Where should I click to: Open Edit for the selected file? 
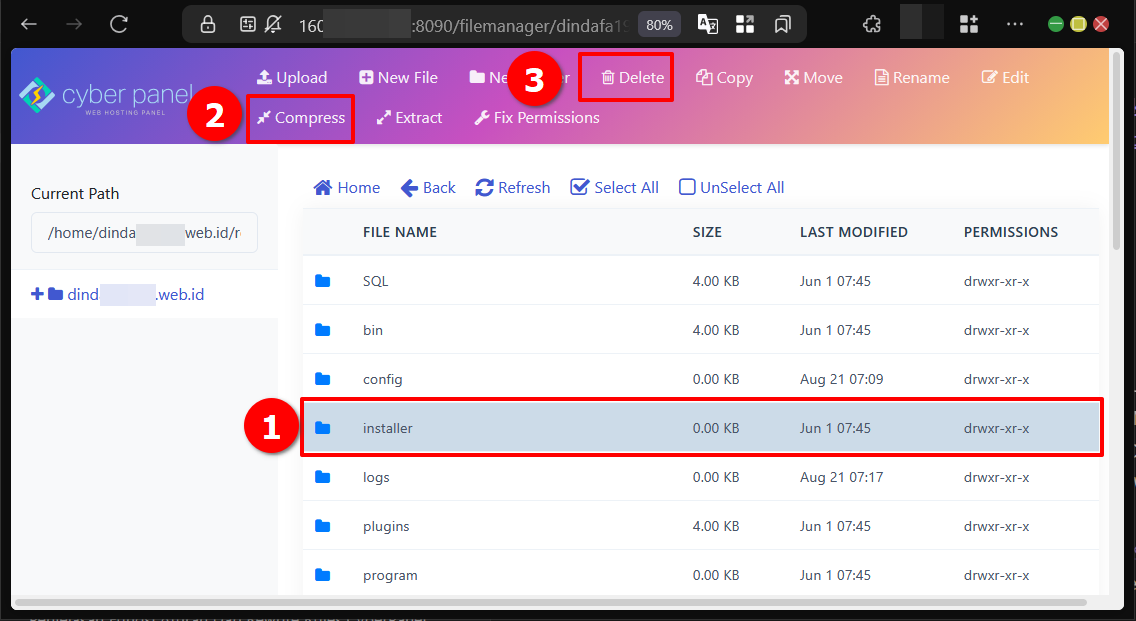(1005, 78)
